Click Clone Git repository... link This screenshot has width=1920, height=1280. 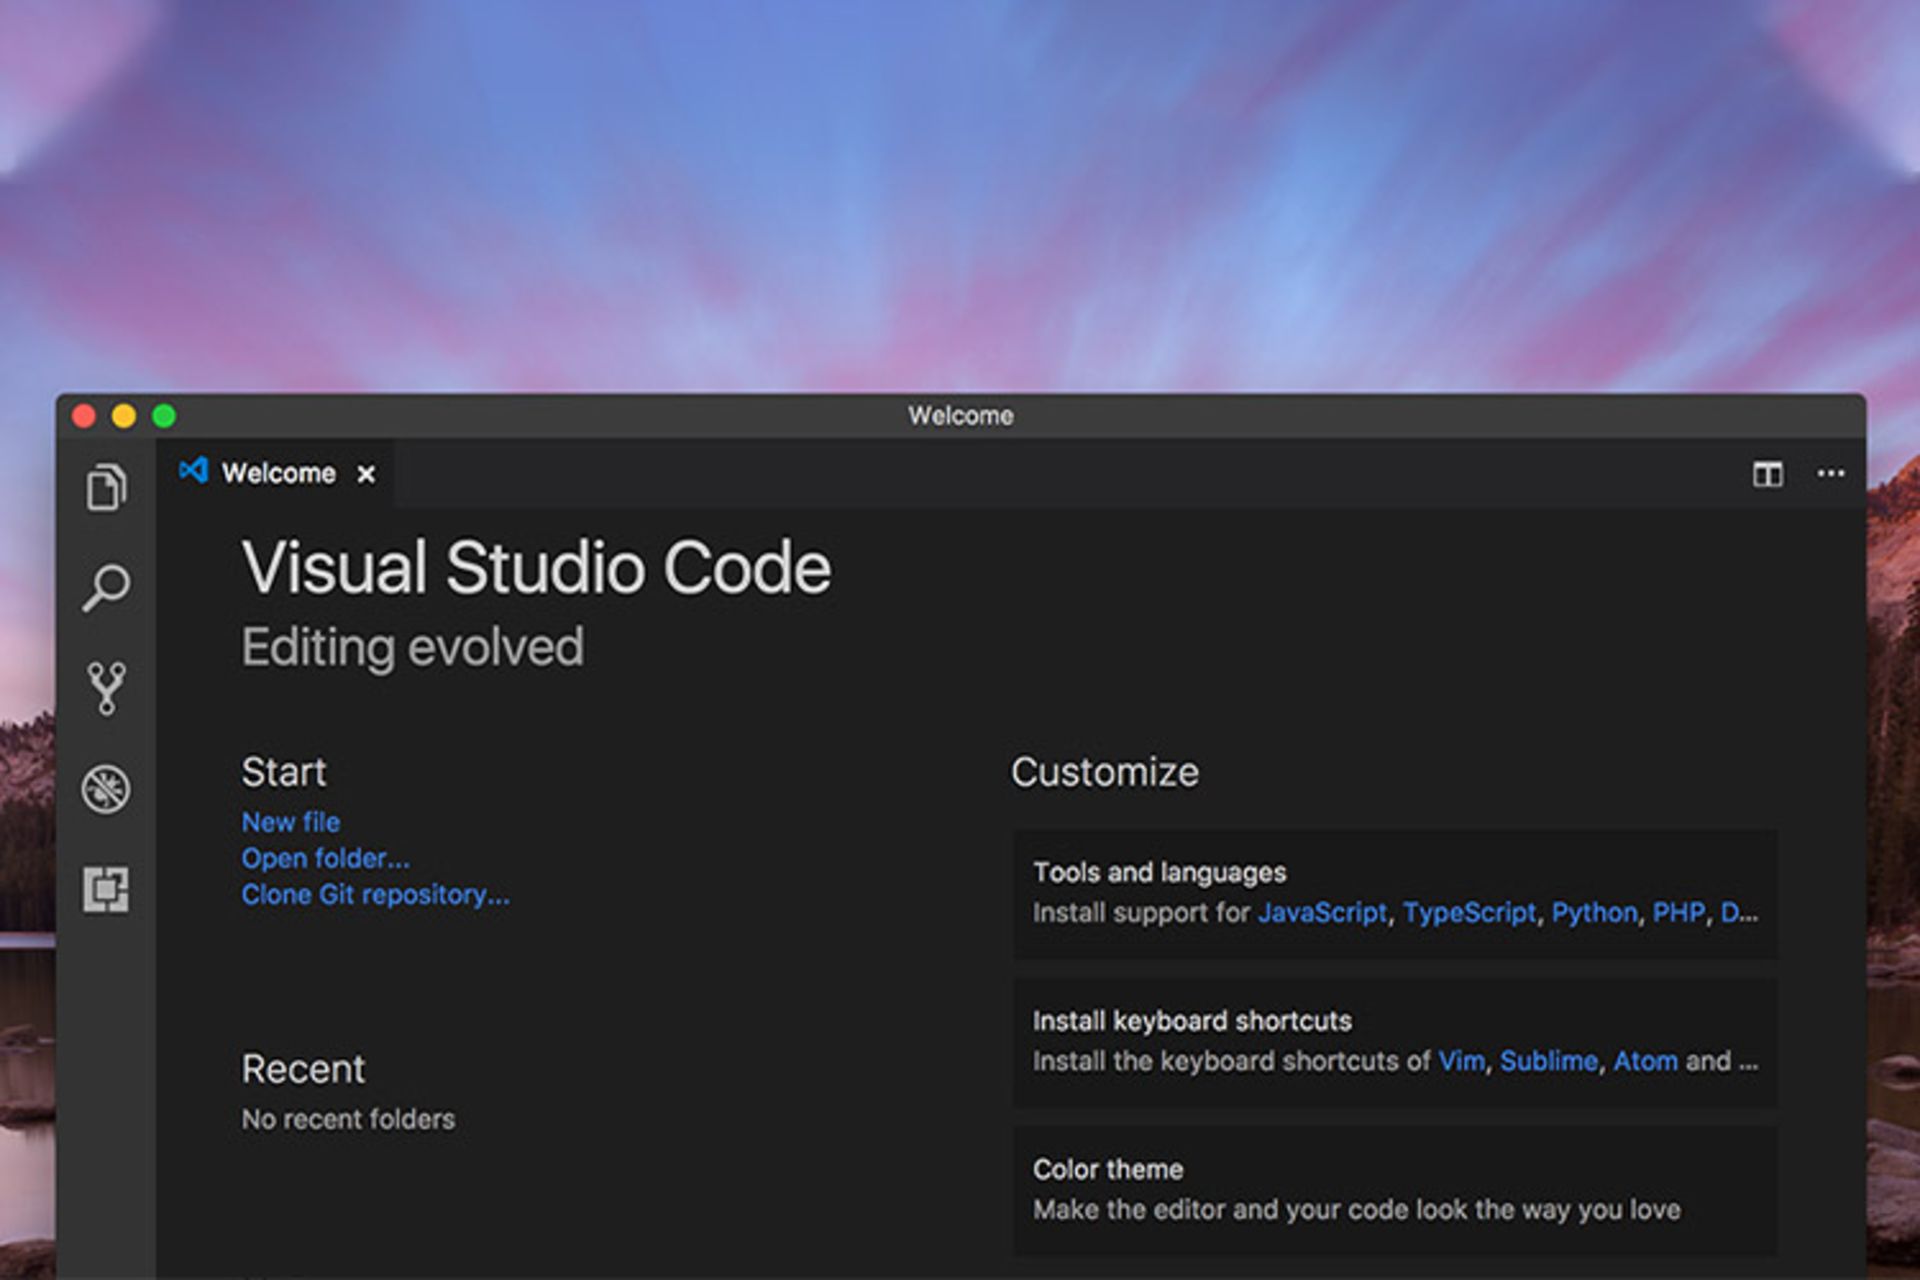375,894
